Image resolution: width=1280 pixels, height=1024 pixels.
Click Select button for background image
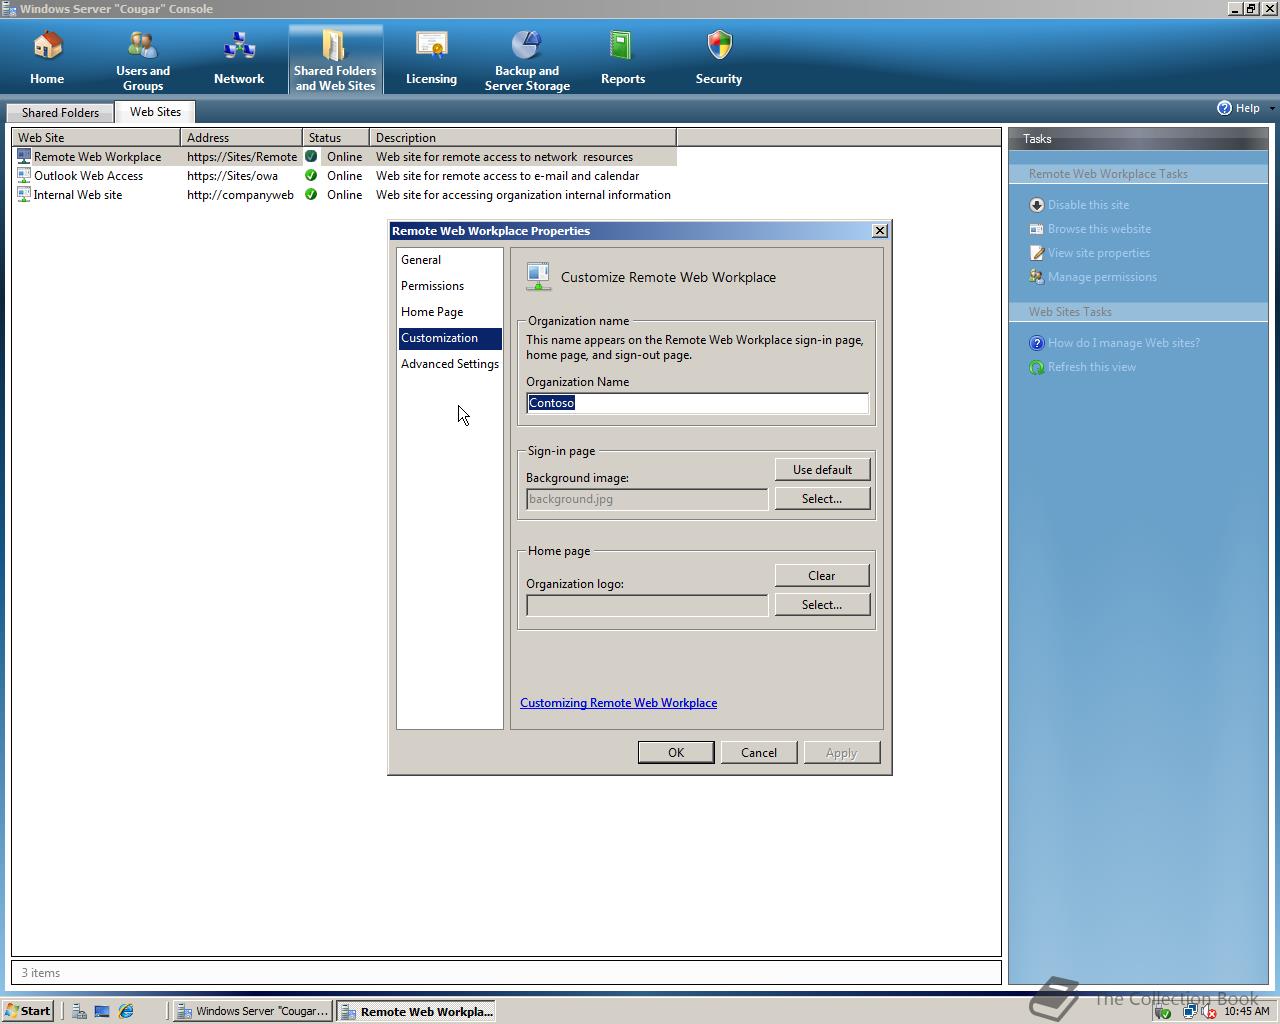click(822, 498)
